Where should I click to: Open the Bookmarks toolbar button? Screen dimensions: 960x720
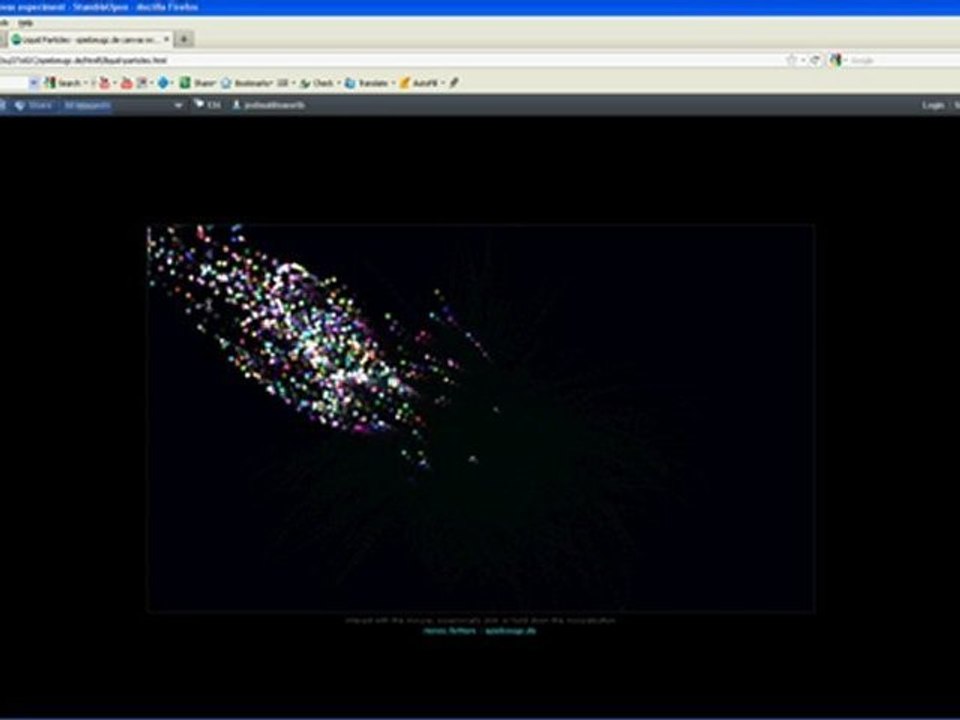[246, 83]
